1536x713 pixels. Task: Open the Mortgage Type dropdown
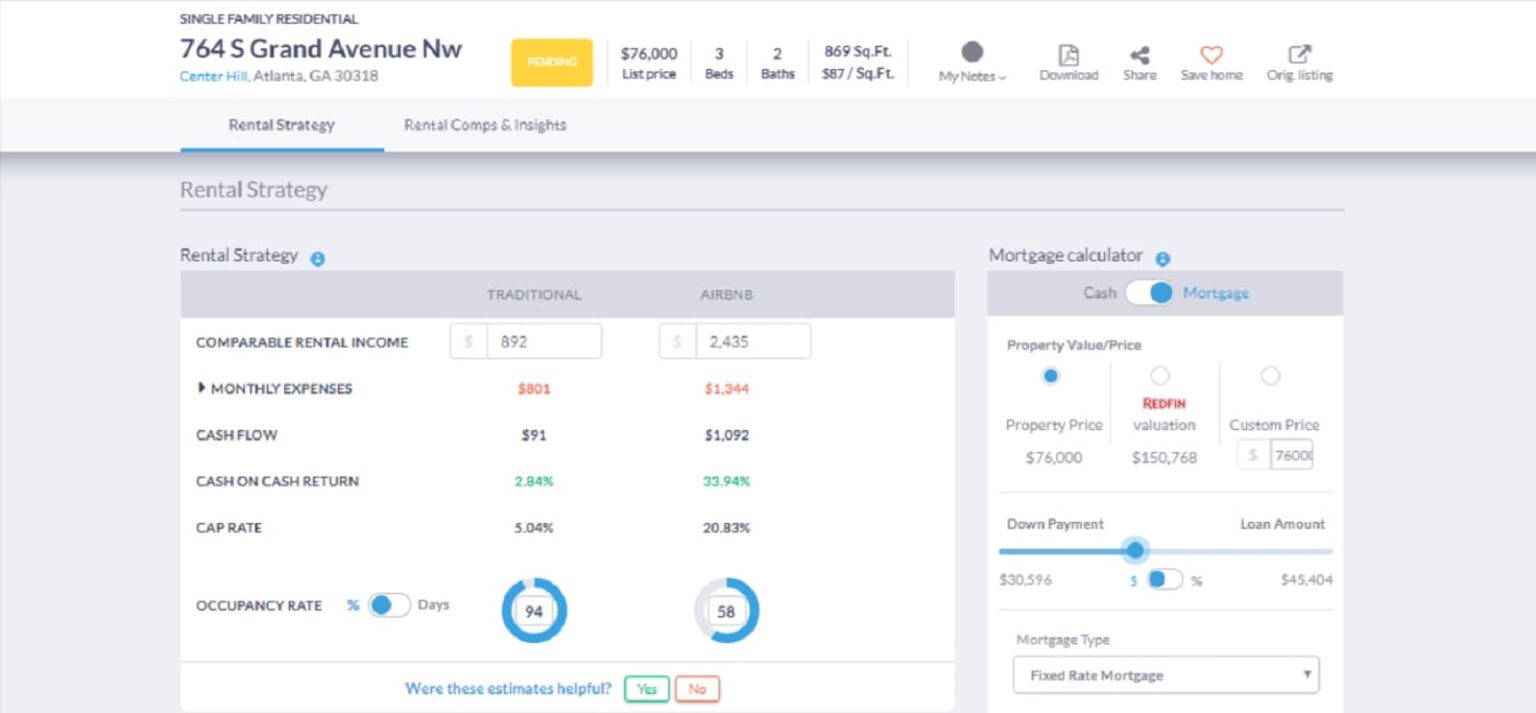[1164, 674]
